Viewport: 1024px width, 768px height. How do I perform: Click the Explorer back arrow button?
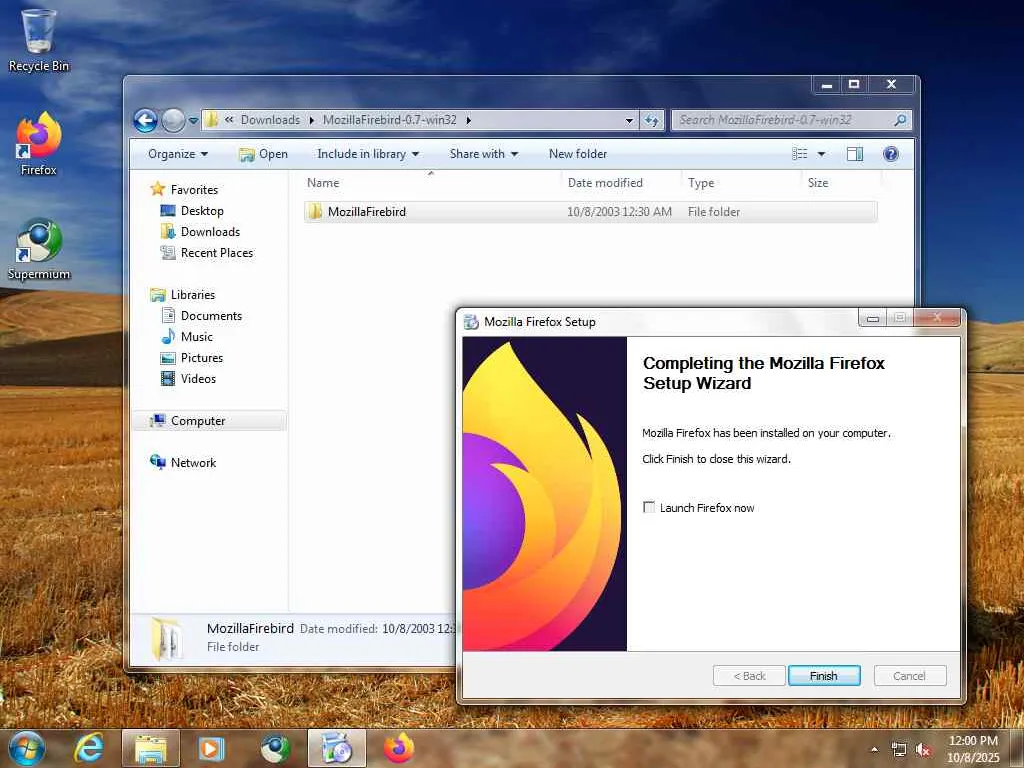[x=145, y=120]
